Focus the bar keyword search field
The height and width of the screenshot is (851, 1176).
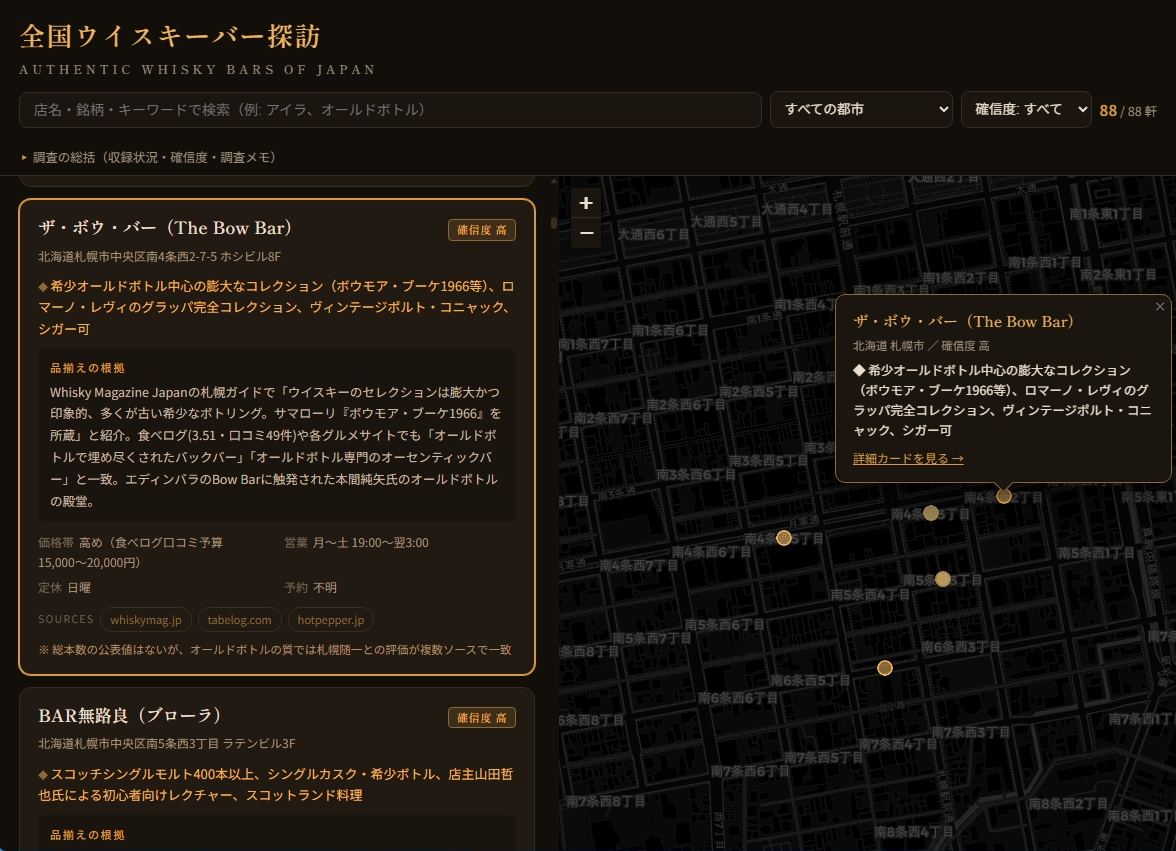click(x=390, y=109)
